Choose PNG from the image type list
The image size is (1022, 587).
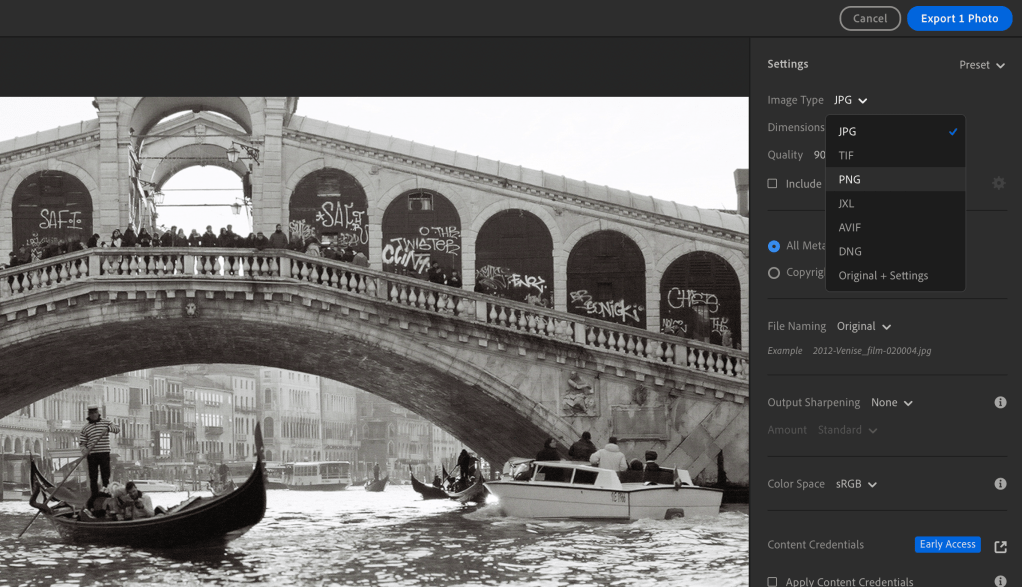849,180
